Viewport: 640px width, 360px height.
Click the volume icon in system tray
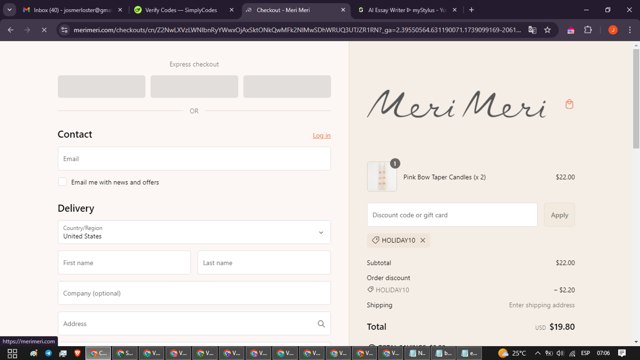[560, 353]
